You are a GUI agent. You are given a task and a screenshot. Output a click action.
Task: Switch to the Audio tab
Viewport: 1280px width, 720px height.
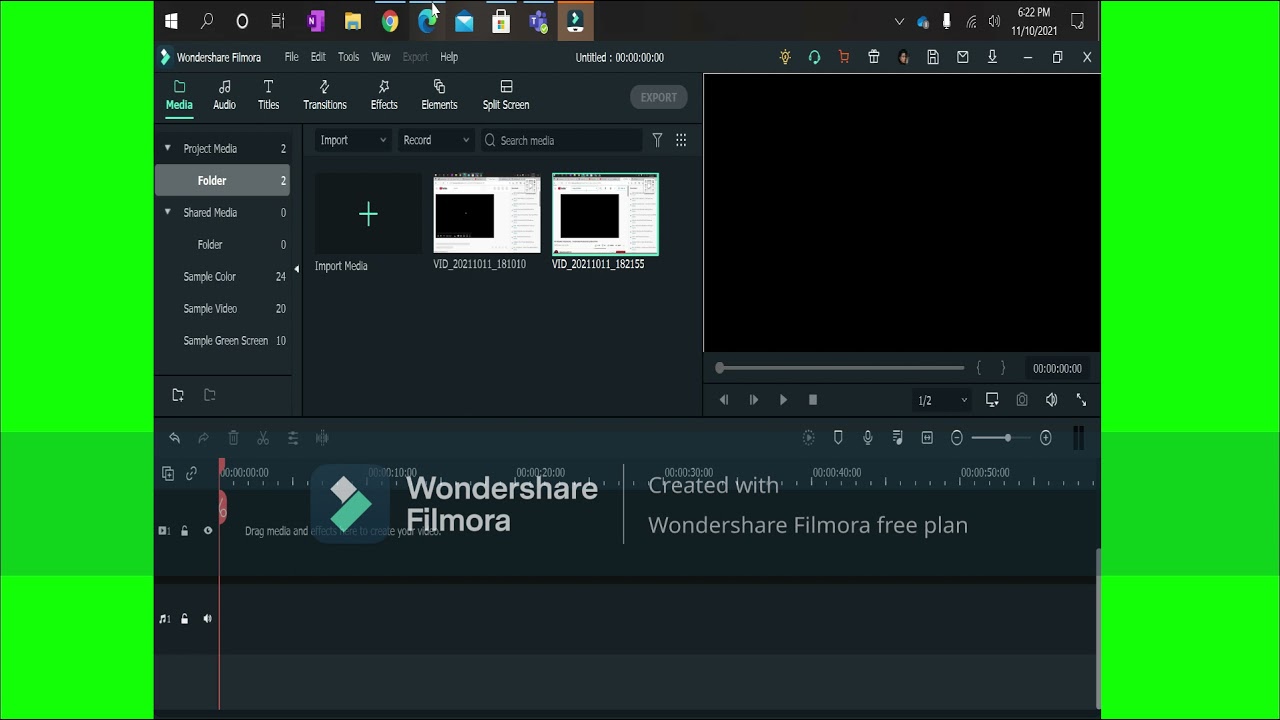(224, 95)
